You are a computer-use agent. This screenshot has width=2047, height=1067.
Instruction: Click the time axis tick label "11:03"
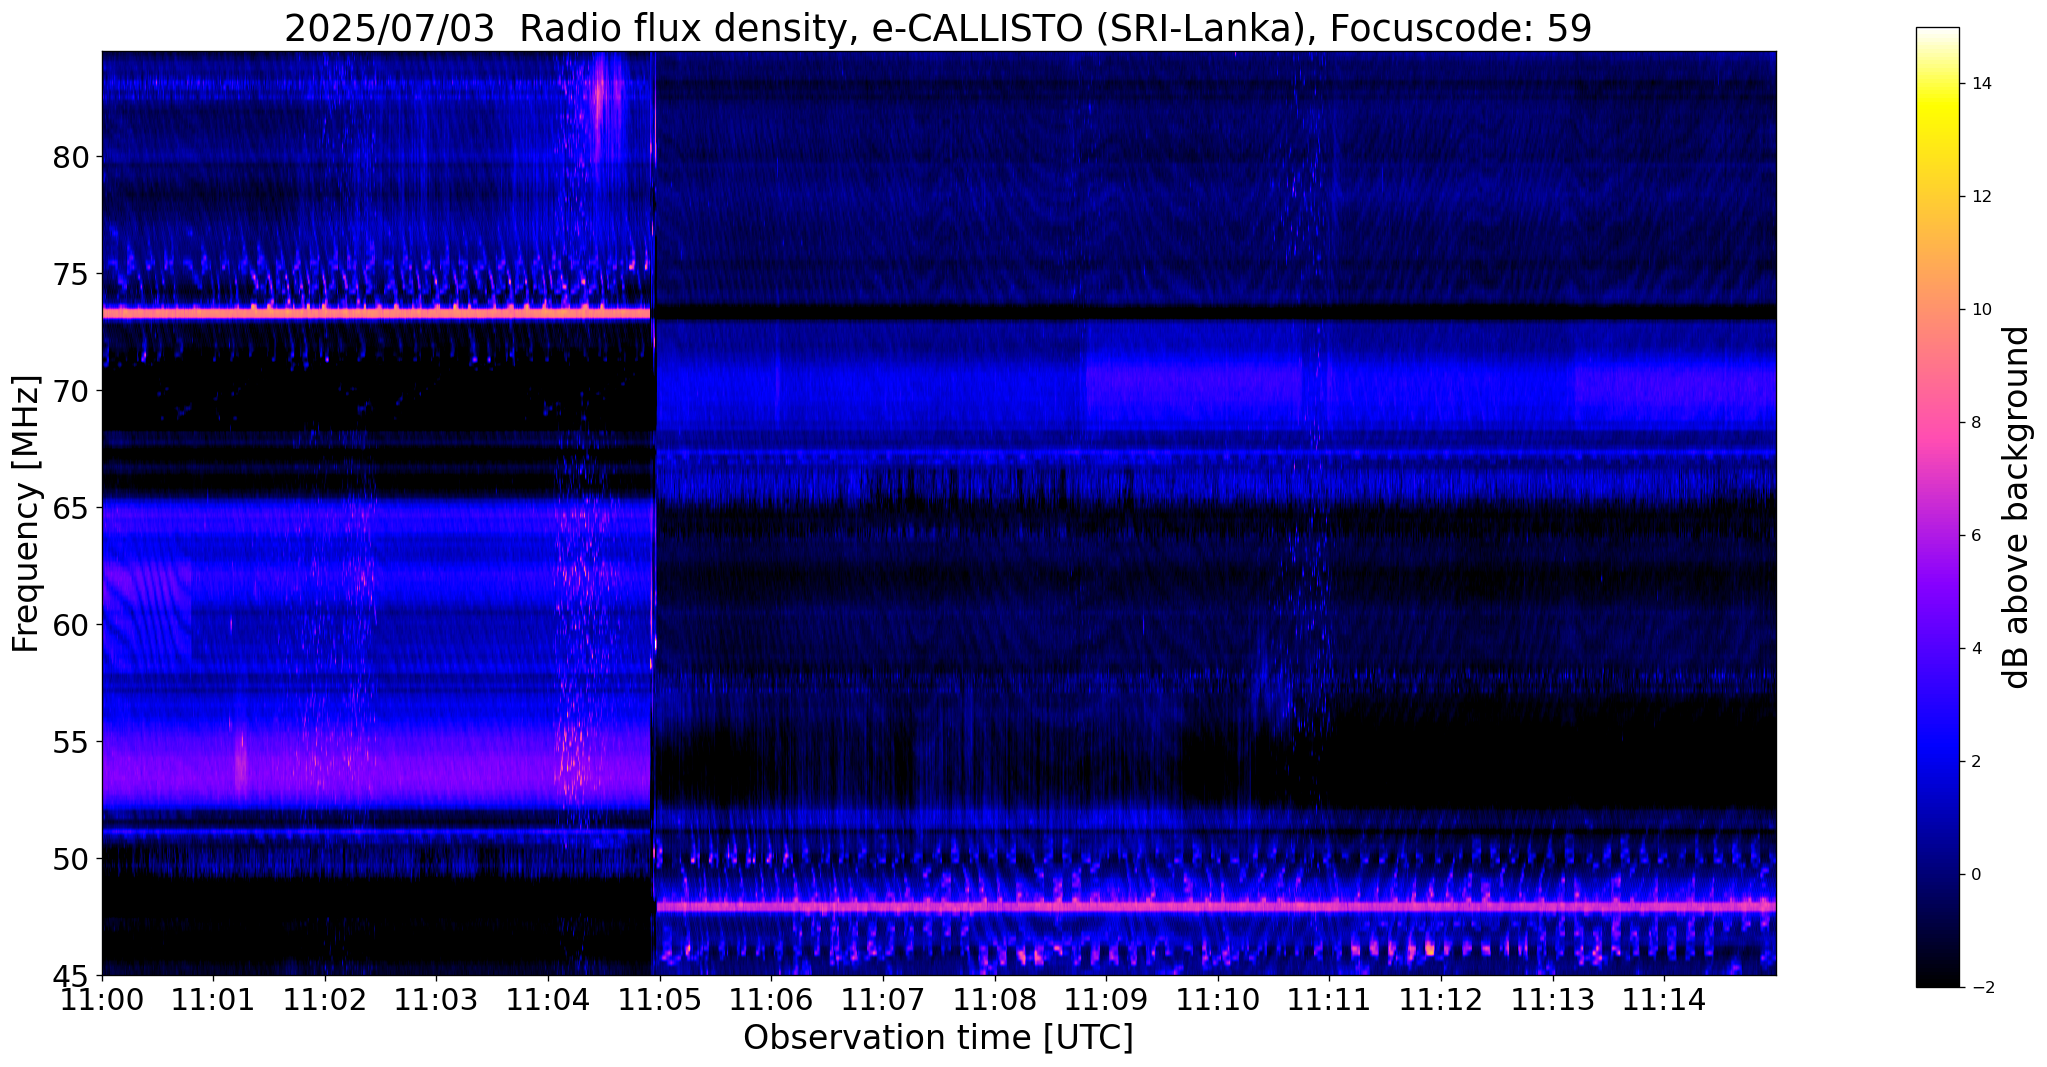pyautogui.click(x=436, y=1000)
